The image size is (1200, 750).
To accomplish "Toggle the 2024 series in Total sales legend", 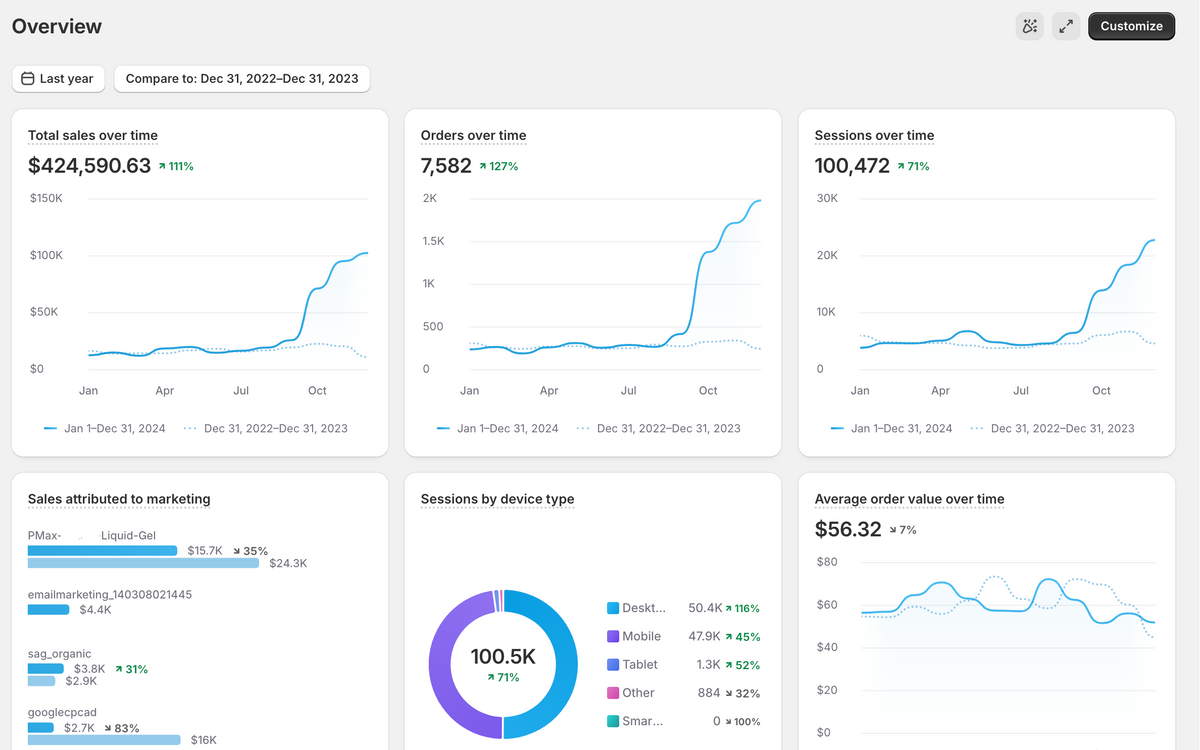I will [105, 428].
